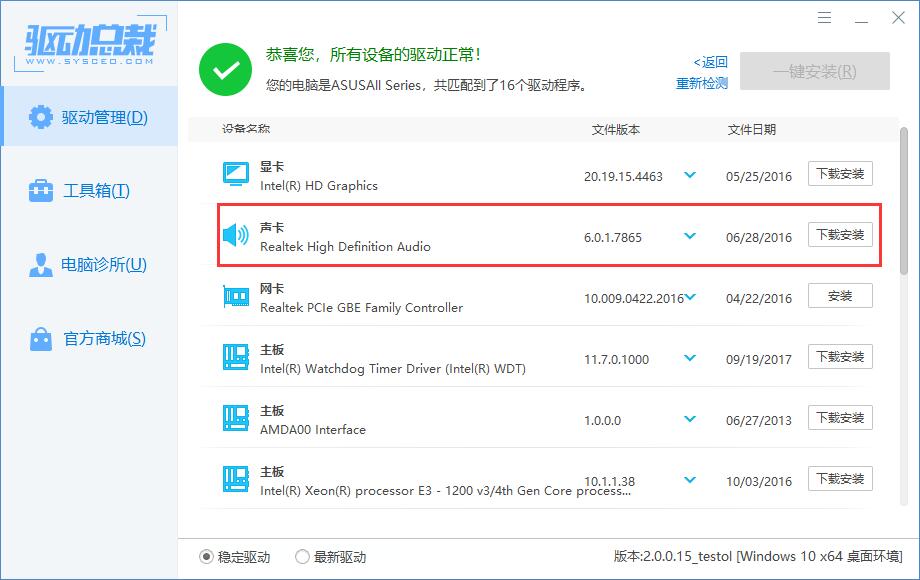Click the 驱动总裁 logo

click(89, 44)
